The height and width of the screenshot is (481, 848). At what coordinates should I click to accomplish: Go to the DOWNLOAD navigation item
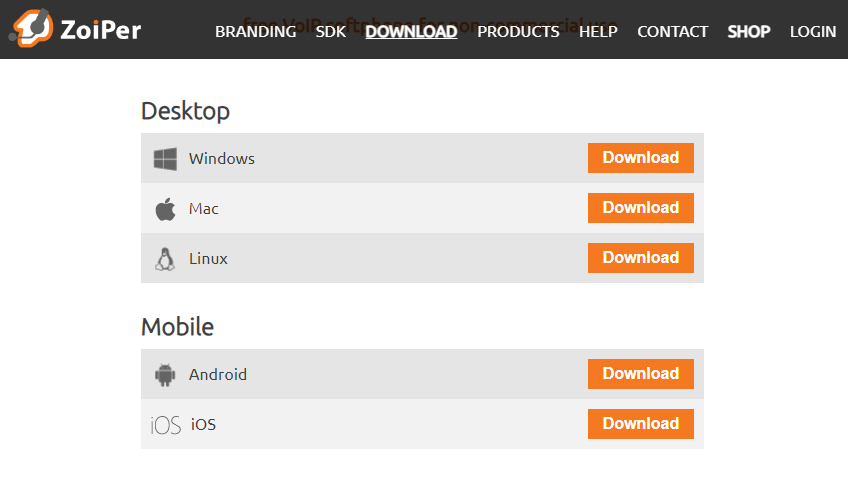[411, 31]
